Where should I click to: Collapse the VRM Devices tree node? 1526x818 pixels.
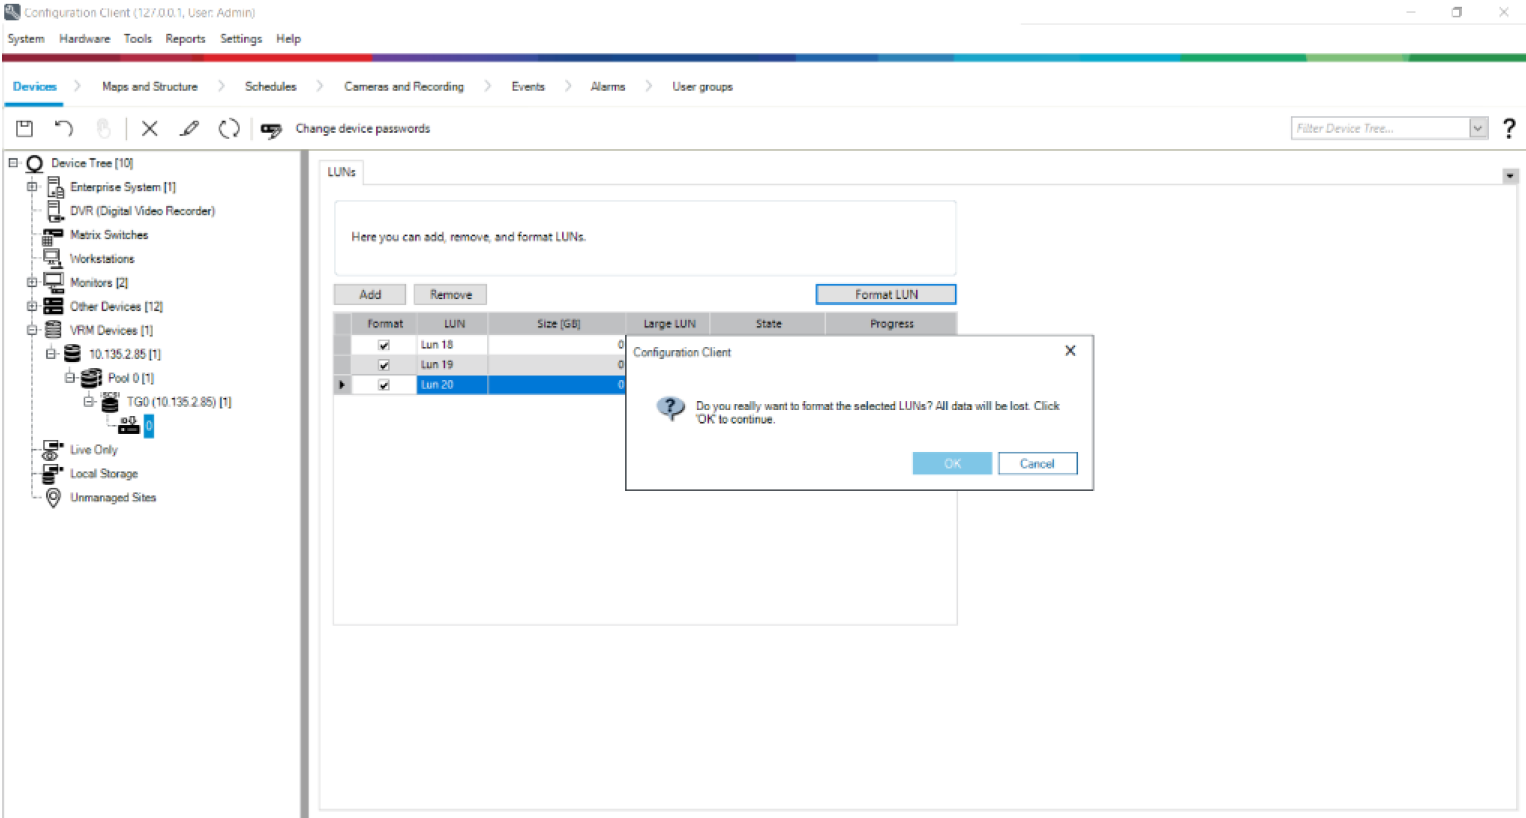32,330
